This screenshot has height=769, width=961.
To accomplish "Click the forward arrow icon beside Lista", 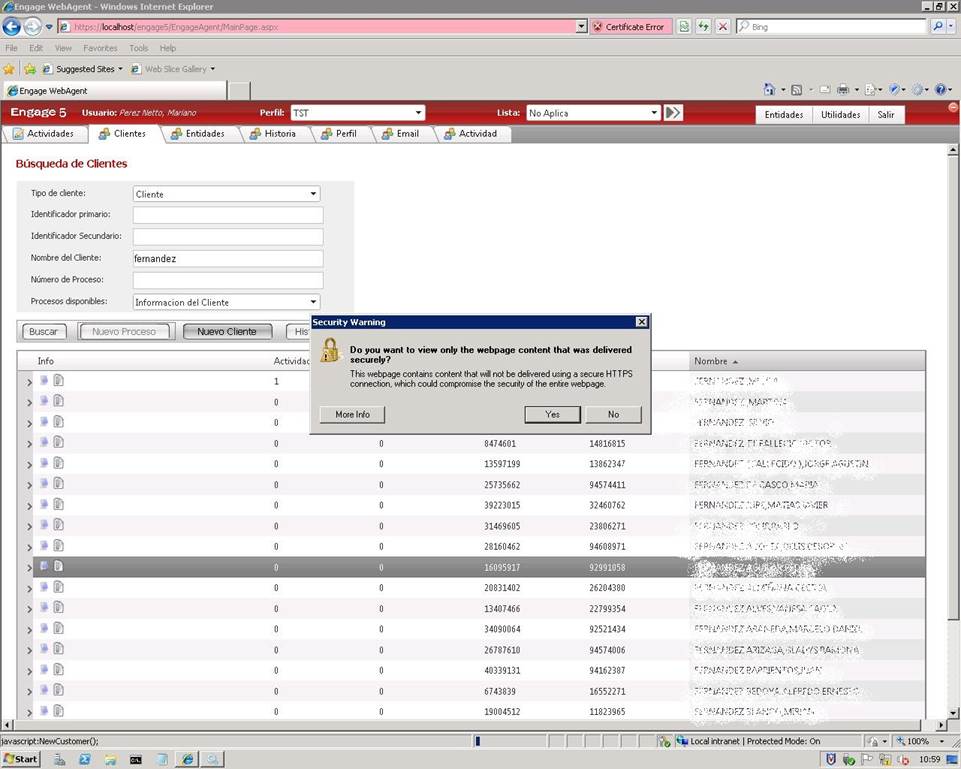I will point(673,113).
